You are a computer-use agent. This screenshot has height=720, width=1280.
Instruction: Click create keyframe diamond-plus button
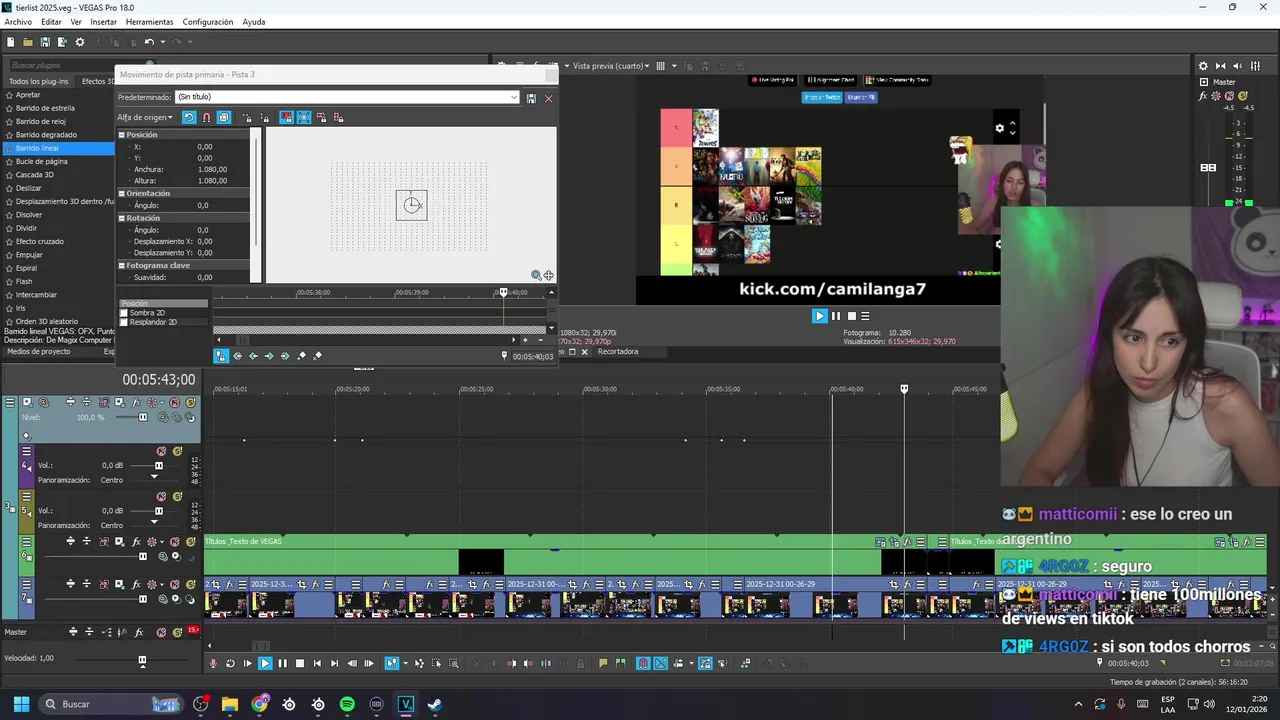pos(302,356)
